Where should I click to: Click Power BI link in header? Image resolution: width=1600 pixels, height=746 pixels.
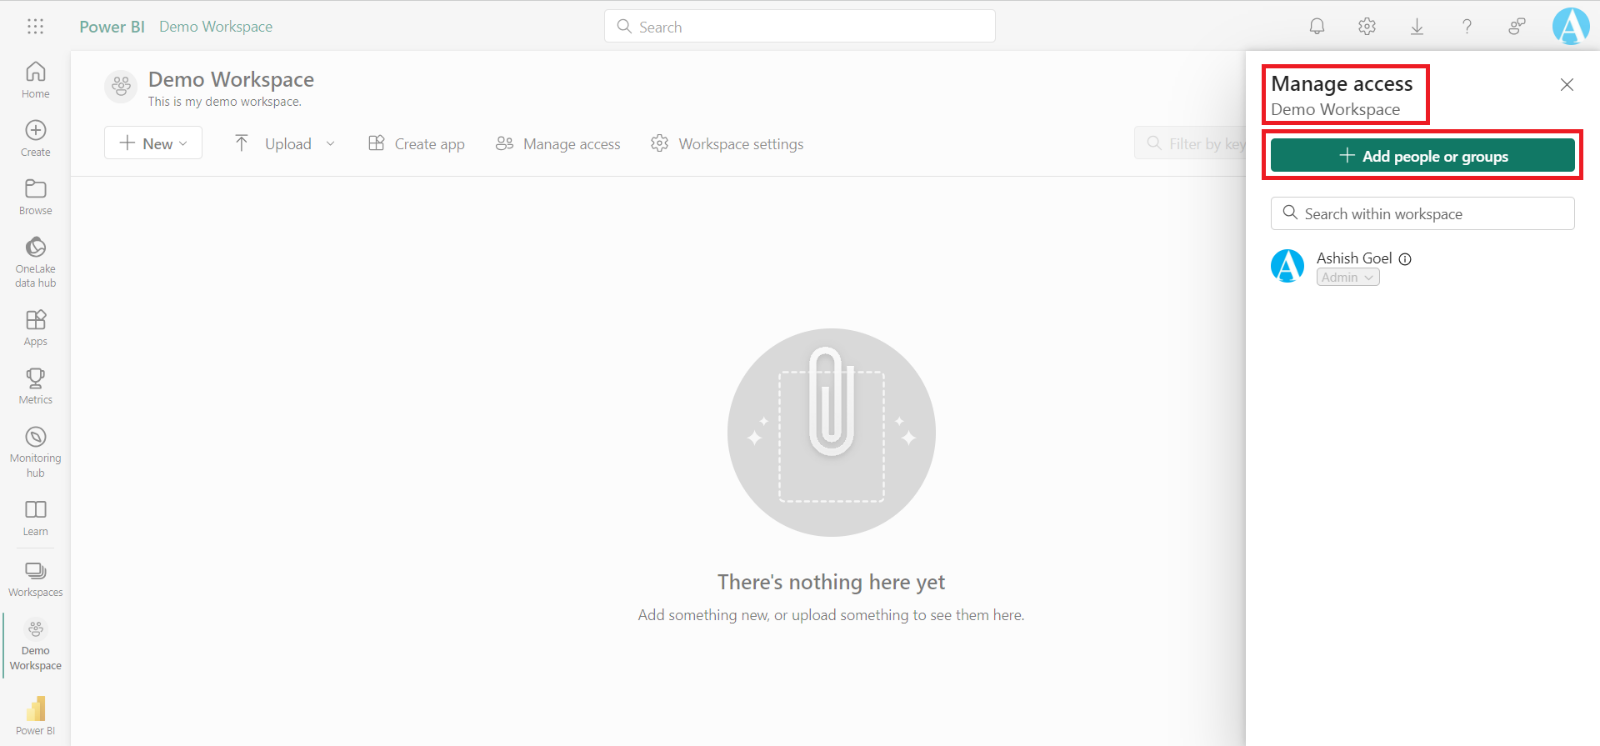(x=112, y=27)
